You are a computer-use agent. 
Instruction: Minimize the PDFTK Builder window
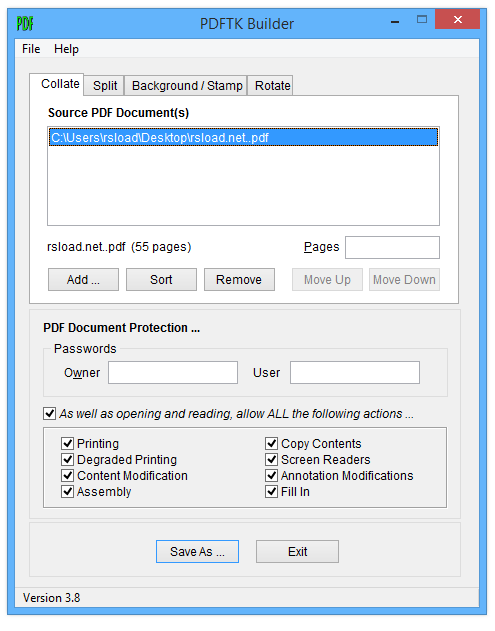(x=395, y=20)
